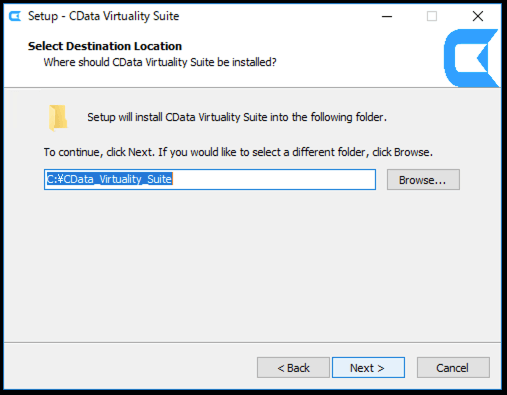Screen dimensions: 507x395
Task: Continue the installation with Next >
Action: 368,368
